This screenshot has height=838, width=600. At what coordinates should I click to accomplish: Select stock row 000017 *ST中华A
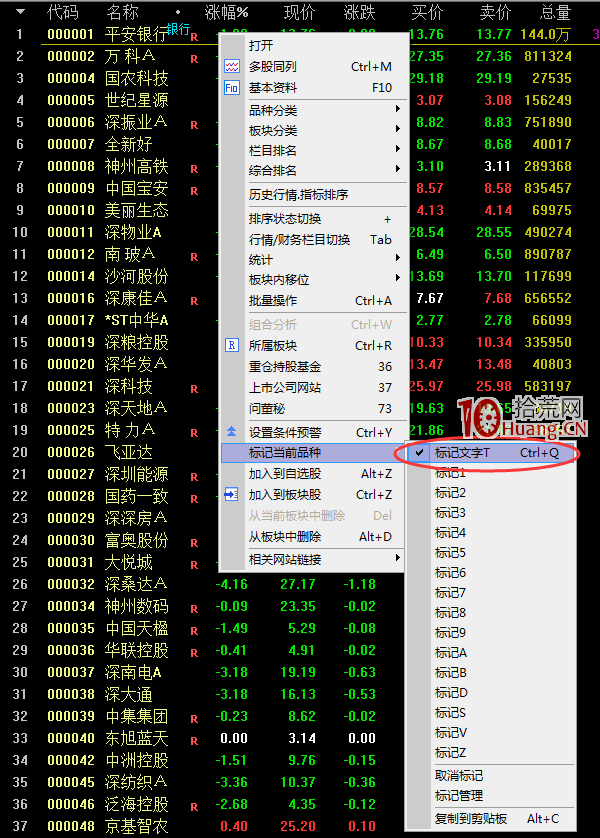[x=107, y=320]
